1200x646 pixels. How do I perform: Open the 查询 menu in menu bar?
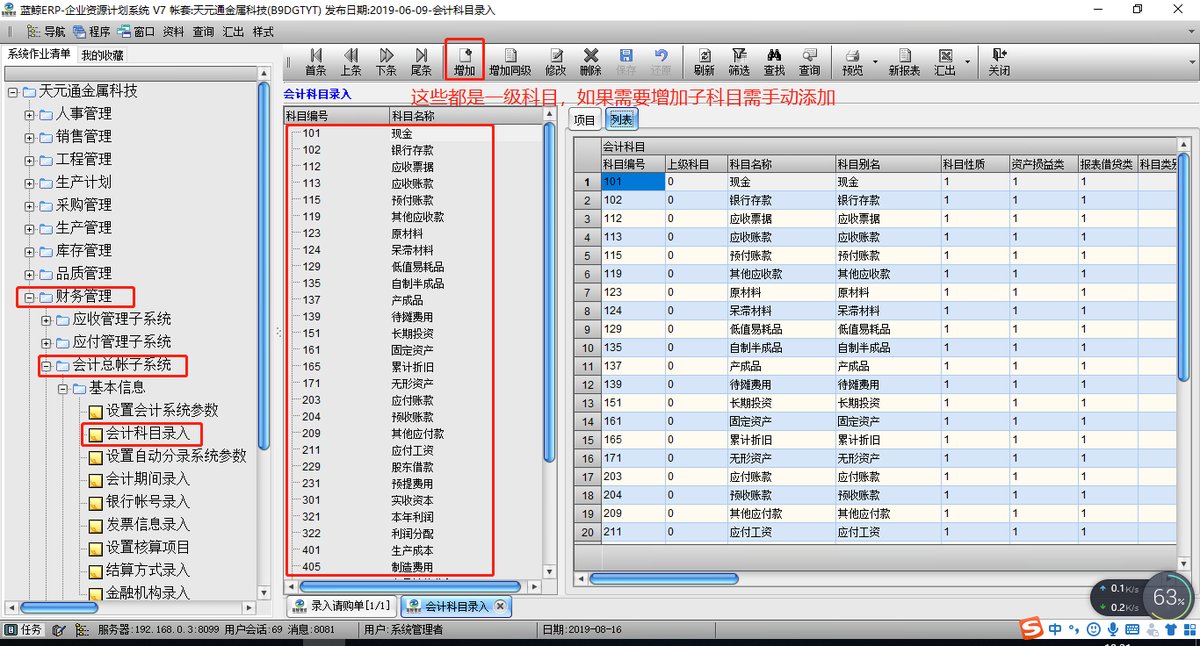[203, 31]
